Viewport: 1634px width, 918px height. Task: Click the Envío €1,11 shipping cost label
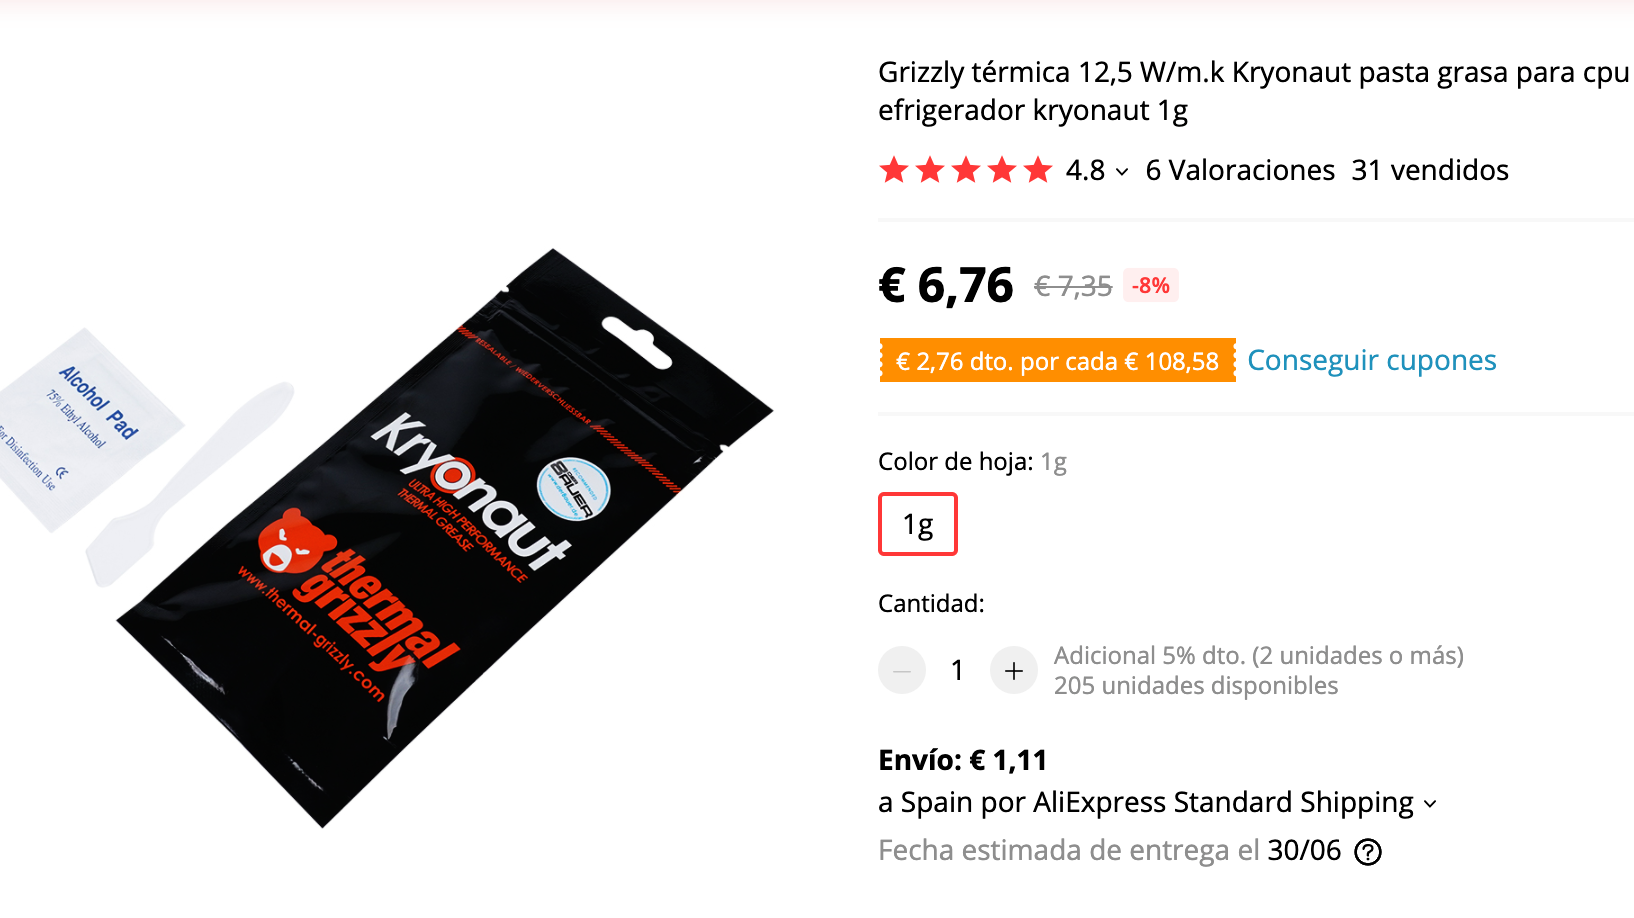[x=962, y=760]
